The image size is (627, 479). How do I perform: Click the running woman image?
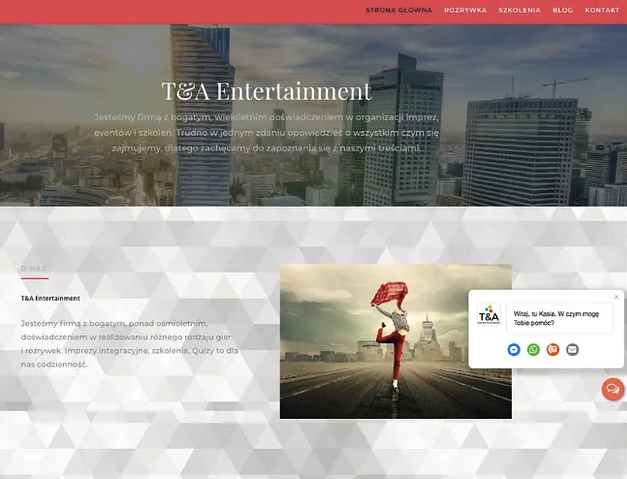click(395, 341)
